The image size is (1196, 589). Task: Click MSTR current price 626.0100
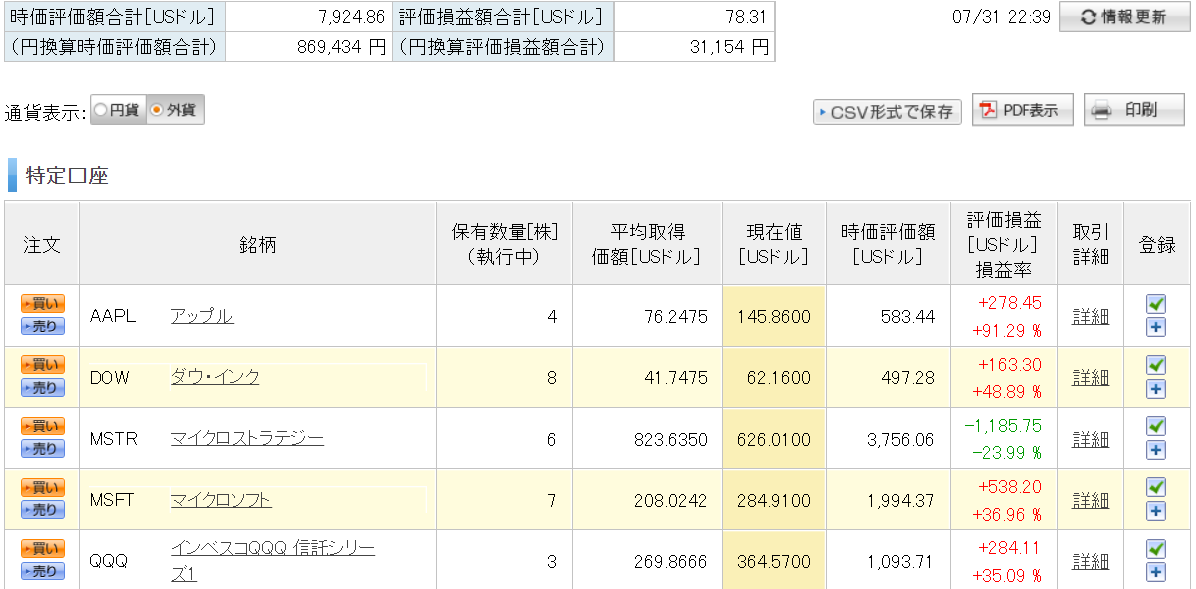(x=773, y=439)
